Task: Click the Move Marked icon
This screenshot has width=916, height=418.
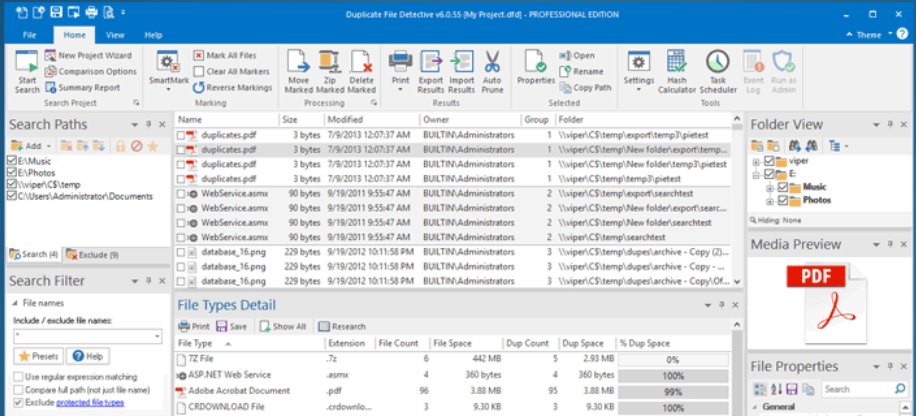Action: tap(299, 72)
